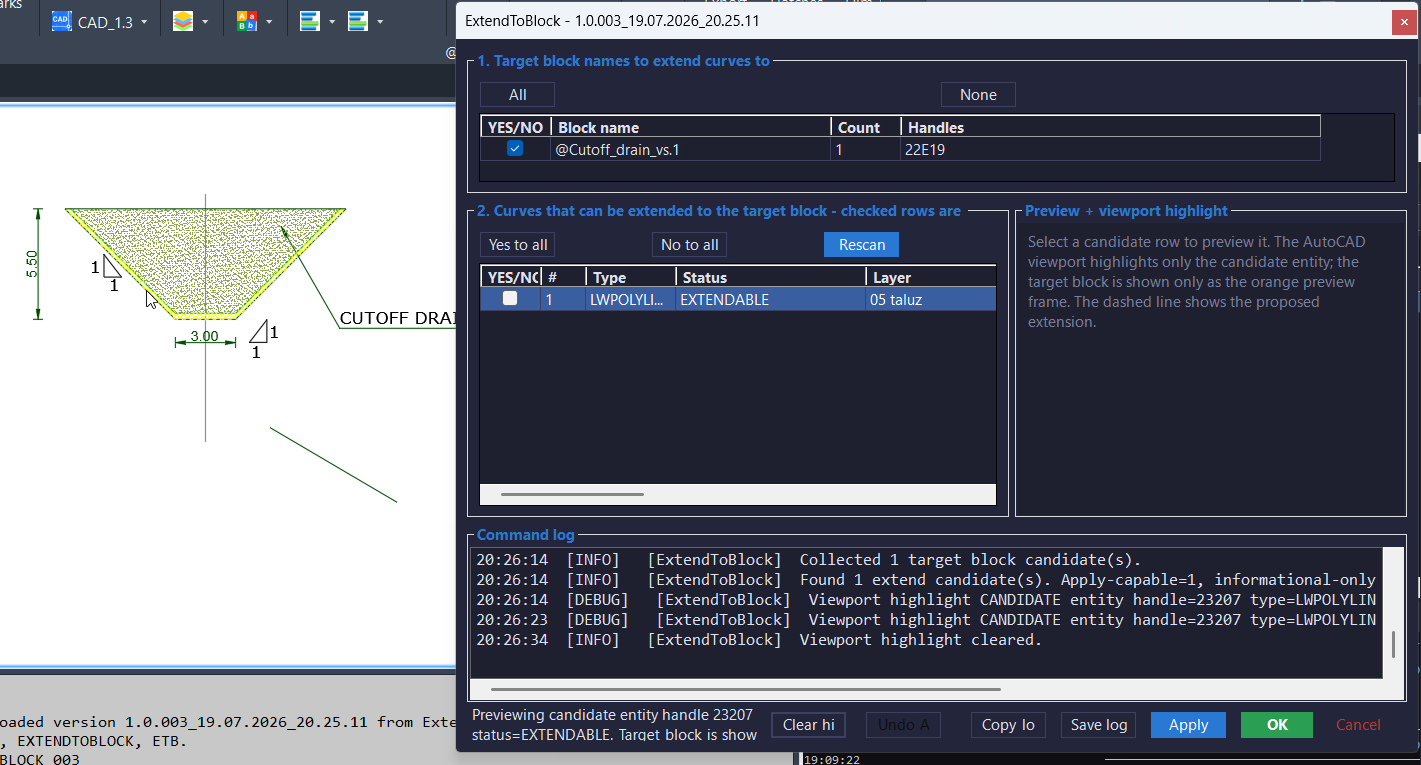1421x765 pixels.
Task: Click the command log horizontal scrollbar
Action: click(745, 689)
